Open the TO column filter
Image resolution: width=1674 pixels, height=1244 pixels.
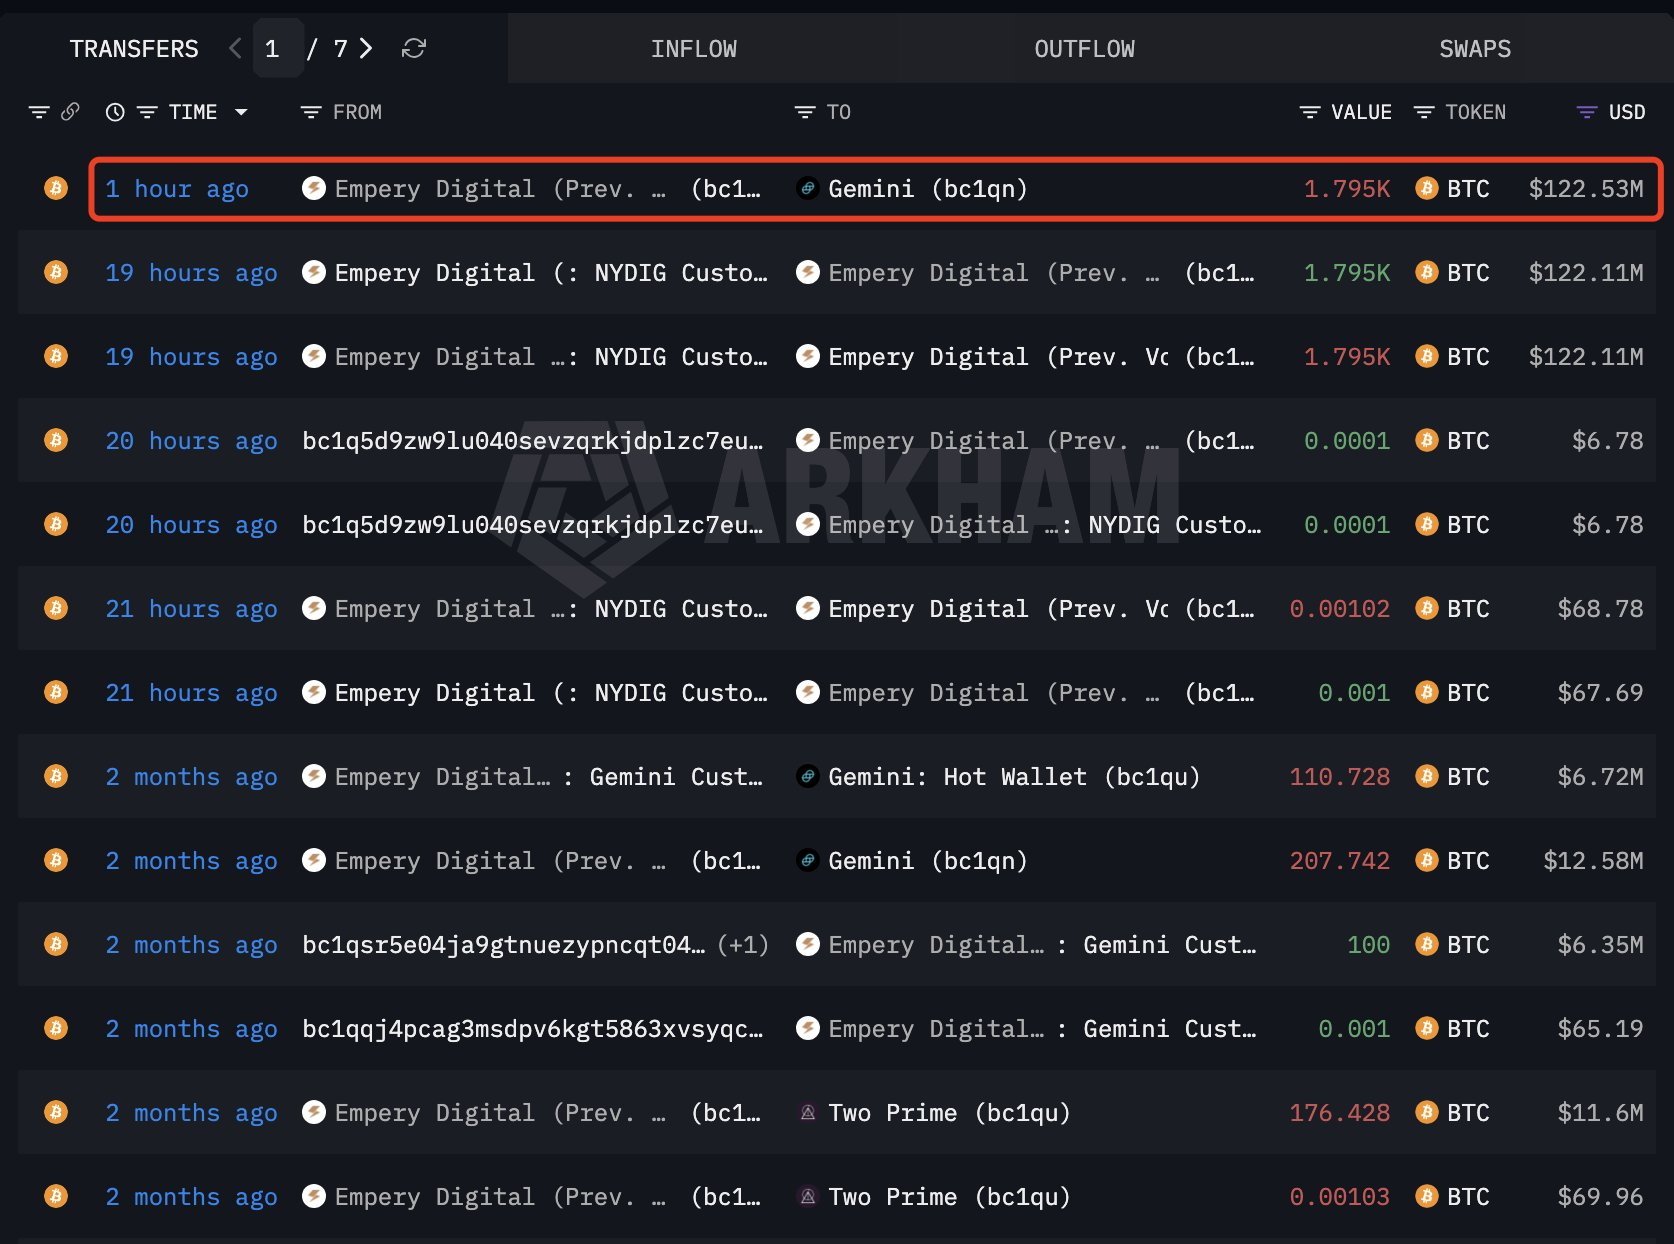click(x=805, y=112)
